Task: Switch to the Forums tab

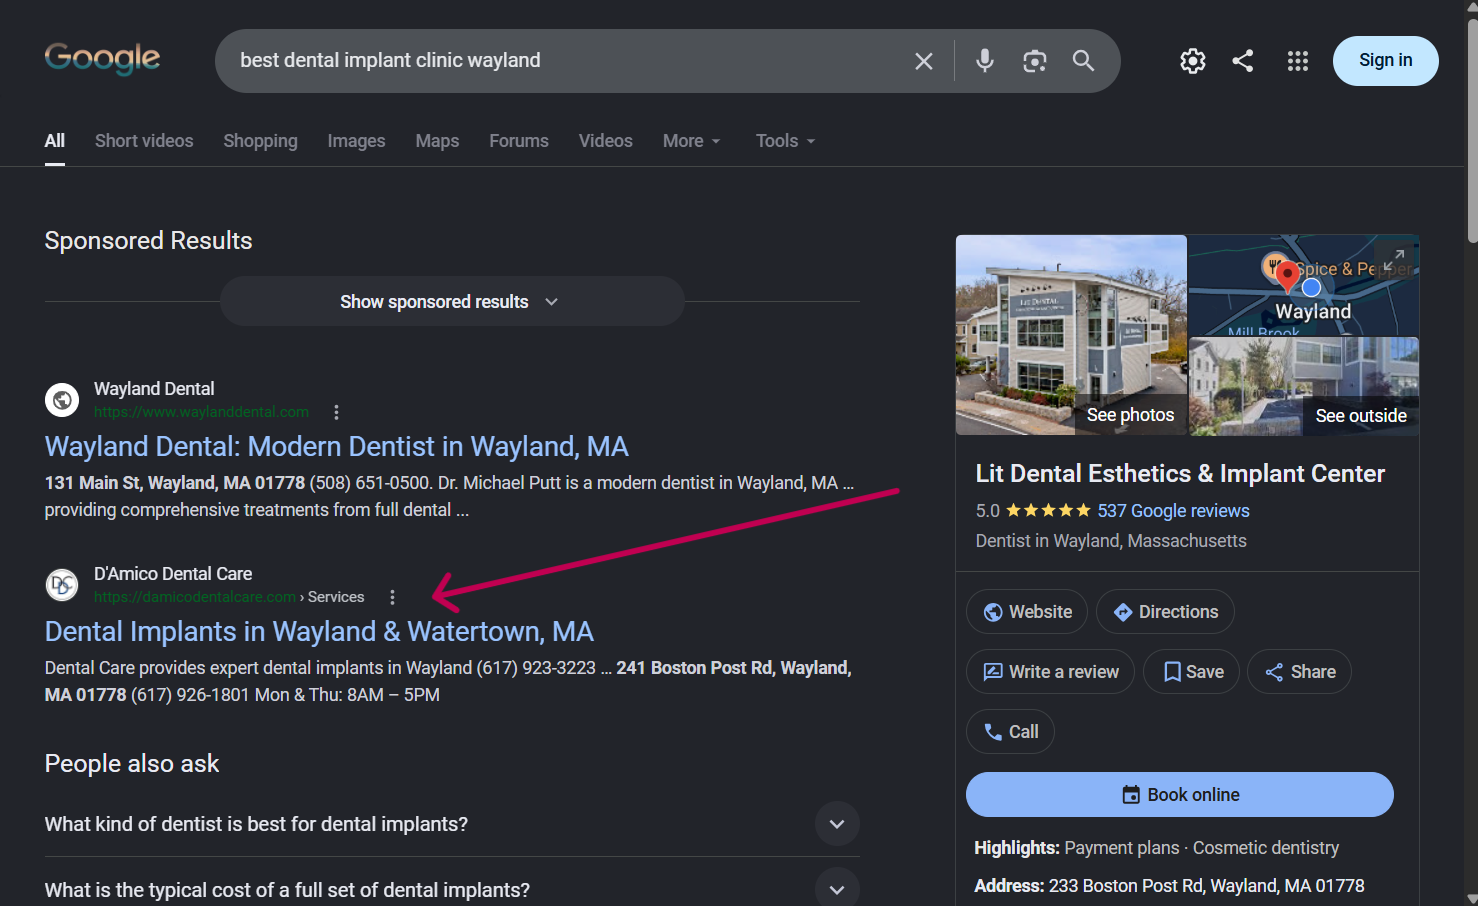Action: [519, 141]
